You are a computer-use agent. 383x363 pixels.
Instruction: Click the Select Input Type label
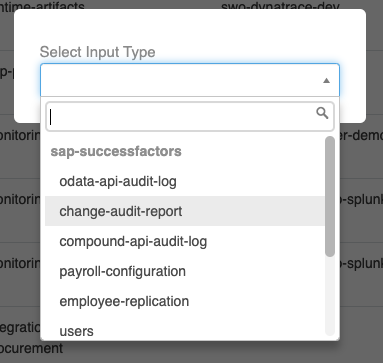tap(97, 52)
